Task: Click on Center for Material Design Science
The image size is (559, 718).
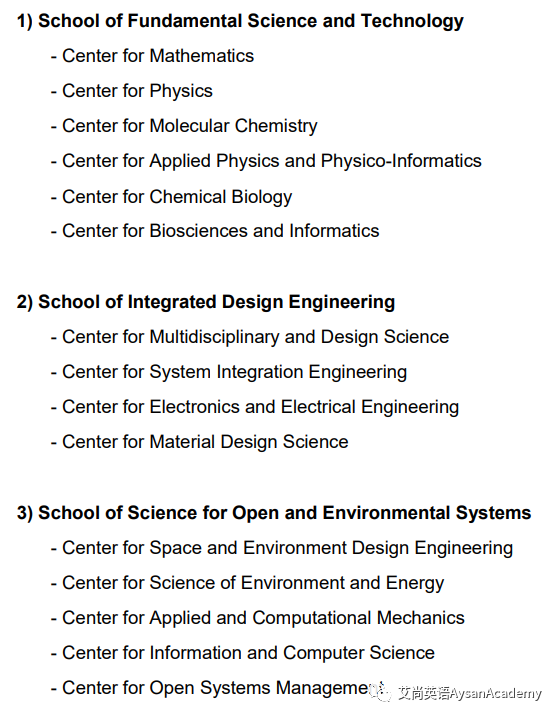Action: click(x=200, y=442)
